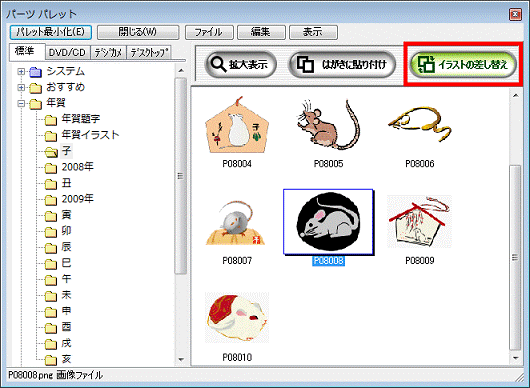Click the イラストの差し替え button

click(x=463, y=64)
